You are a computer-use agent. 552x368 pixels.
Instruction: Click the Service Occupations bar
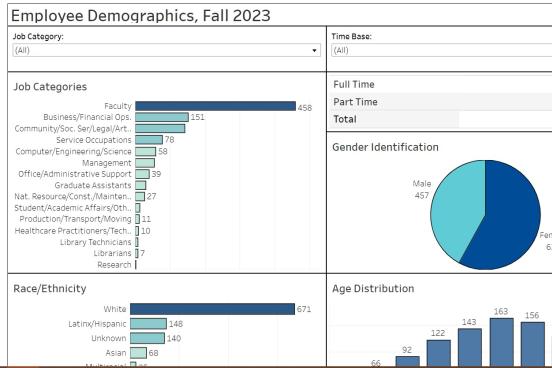click(149, 140)
